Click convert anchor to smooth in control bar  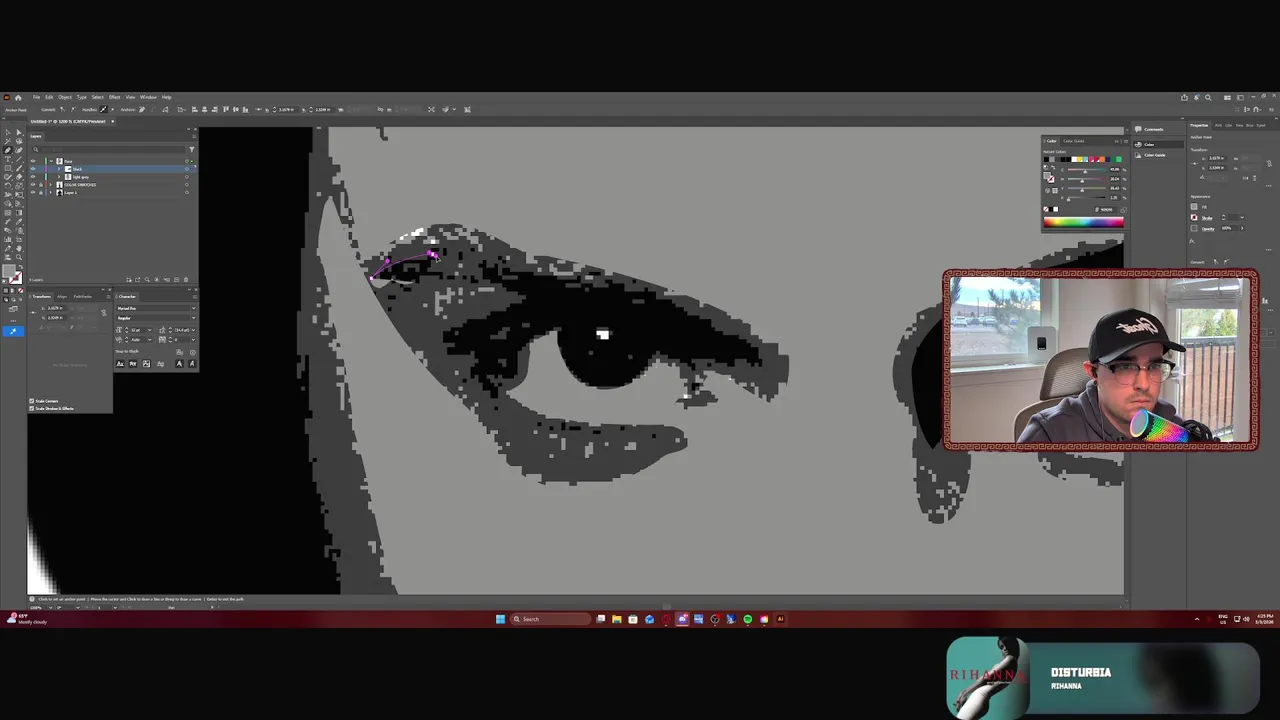point(73,109)
